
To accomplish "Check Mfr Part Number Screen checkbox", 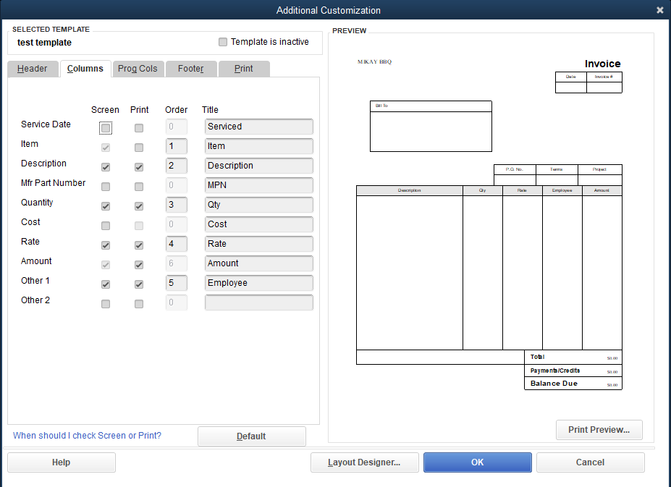I will (x=106, y=187).
